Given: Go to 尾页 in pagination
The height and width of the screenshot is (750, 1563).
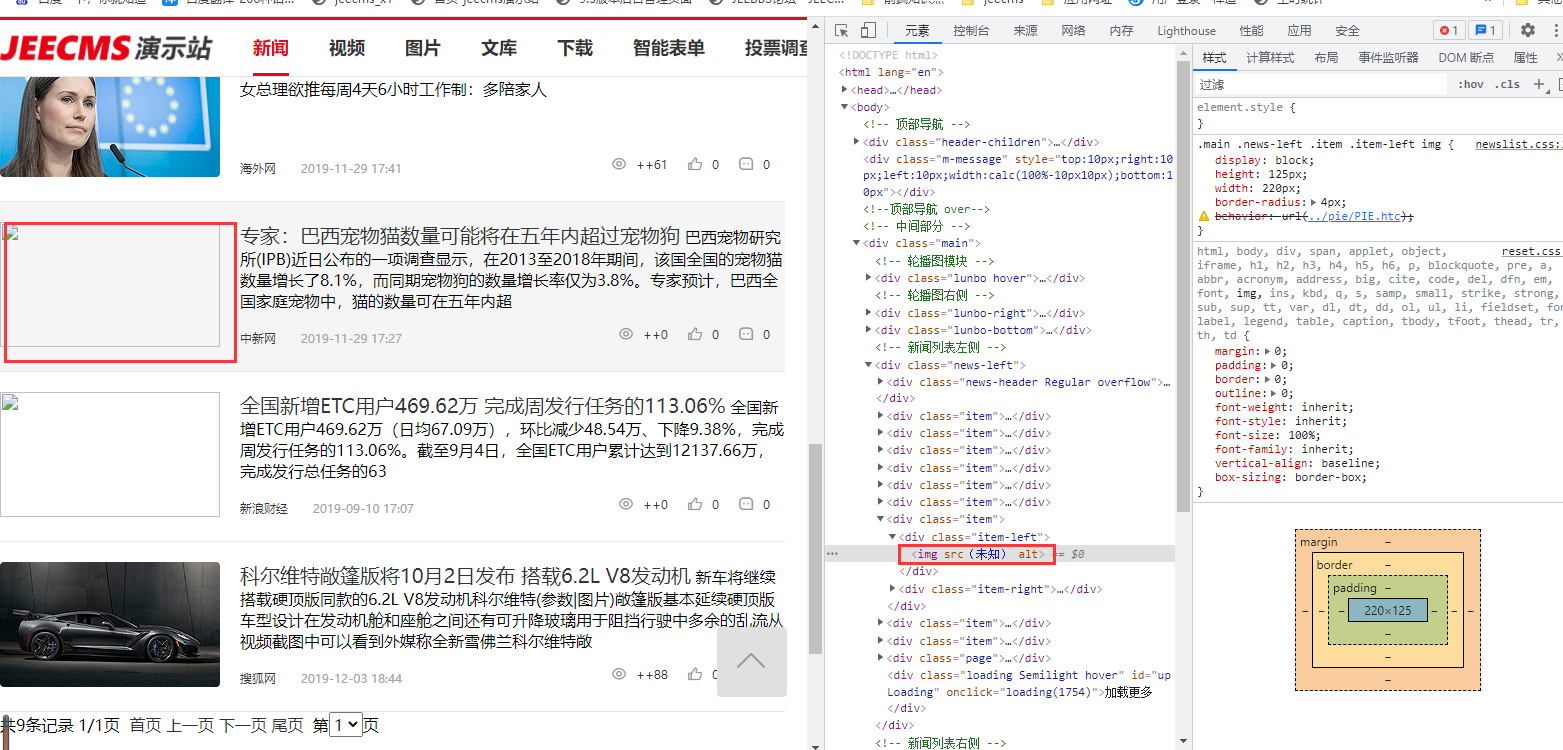Looking at the screenshot, I should (287, 726).
